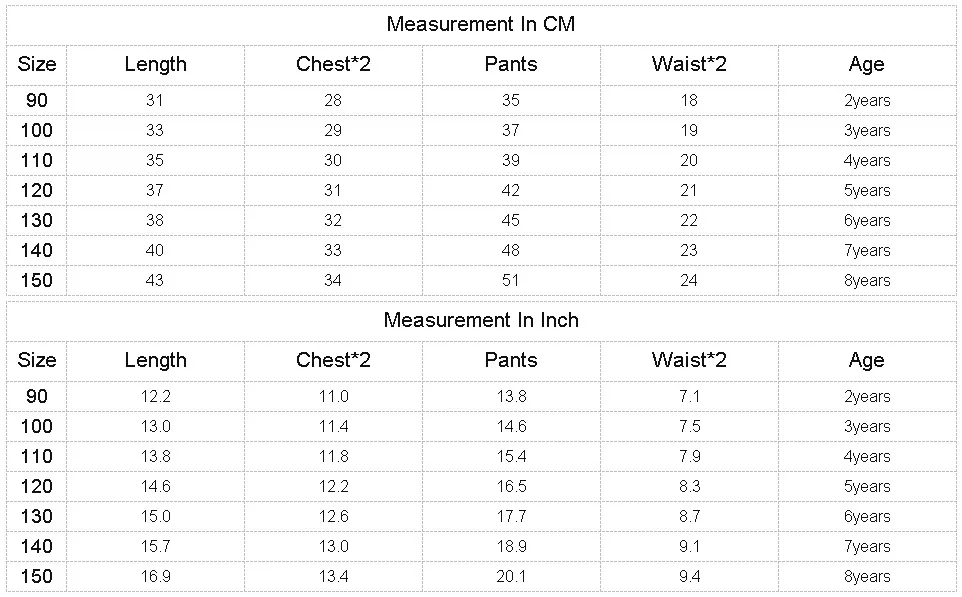Viewport: 962px width, 597px height.
Task: Select the Chest*2 header in CM table
Action: pos(333,64)
